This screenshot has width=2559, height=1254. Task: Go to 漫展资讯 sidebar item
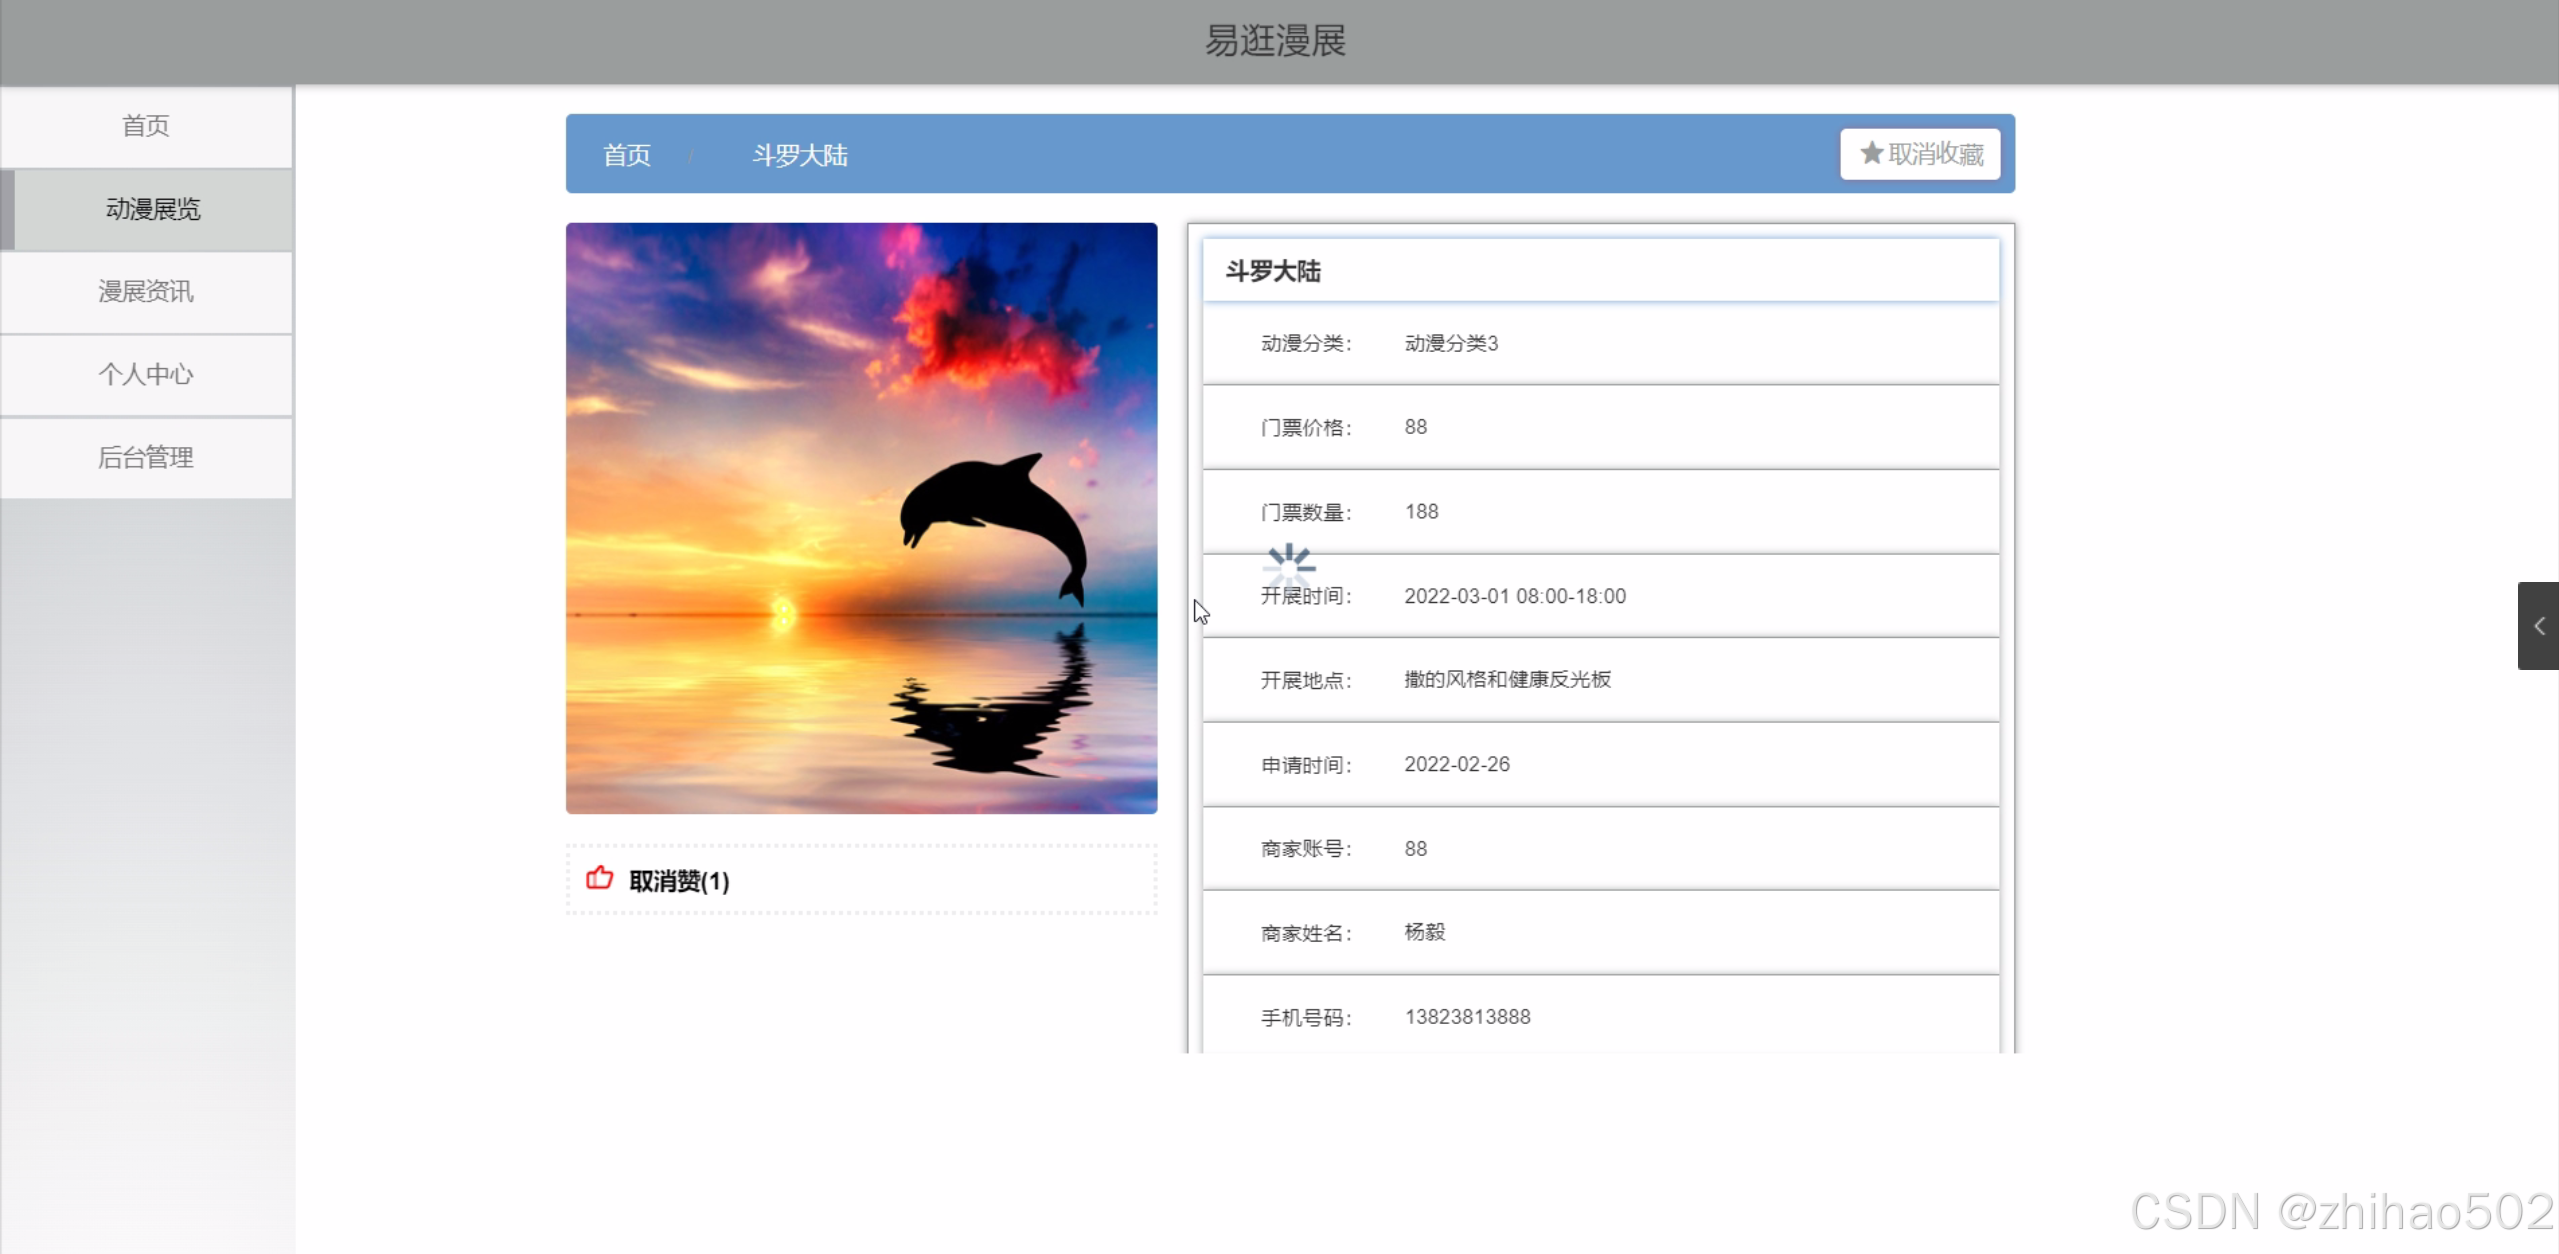[x=146, y=292]
